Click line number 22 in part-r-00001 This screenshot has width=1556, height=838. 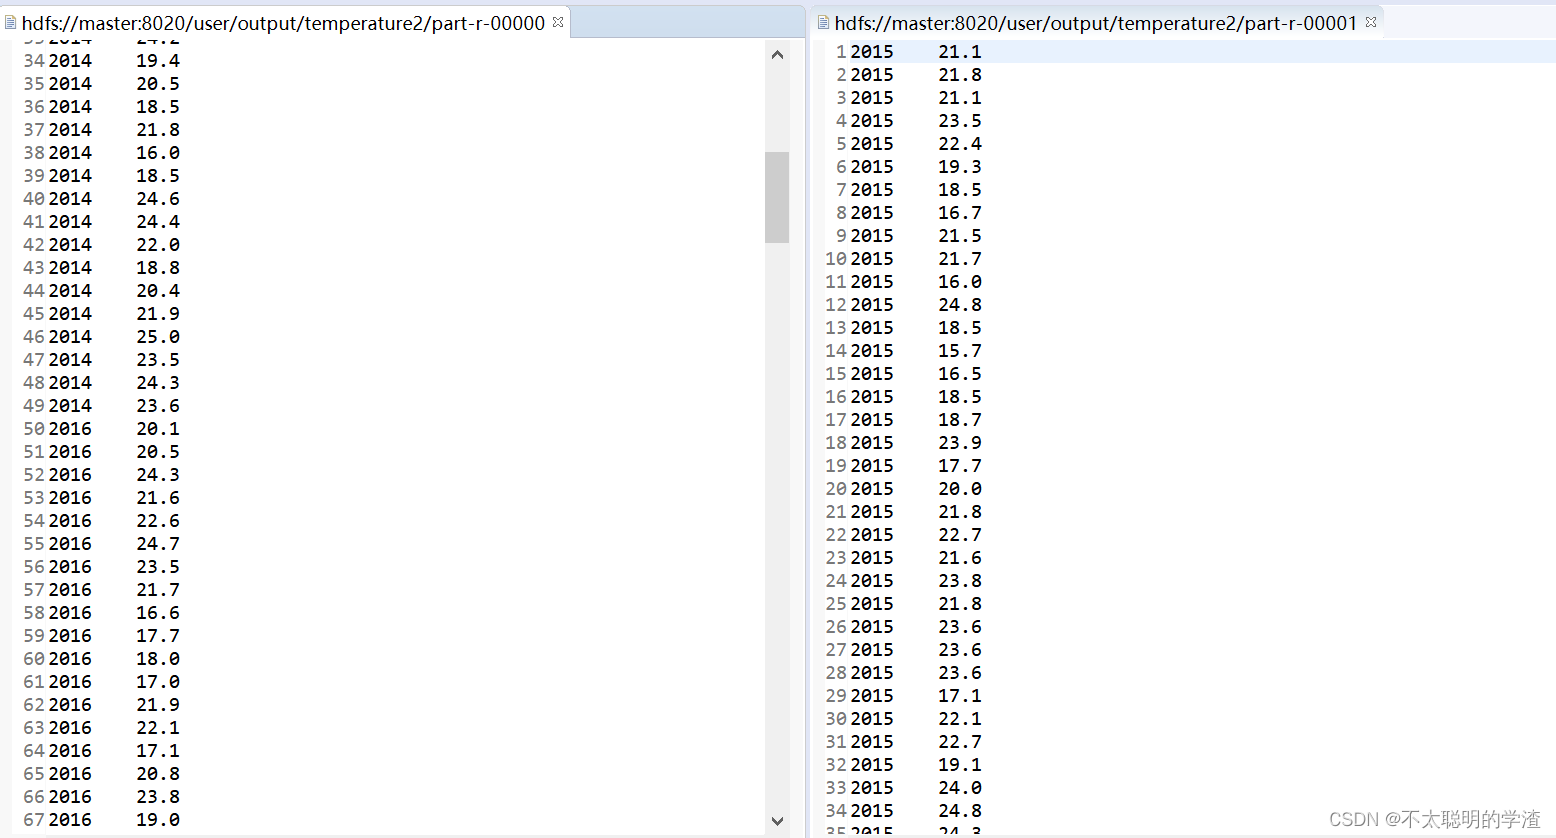(x=836, y=535)
